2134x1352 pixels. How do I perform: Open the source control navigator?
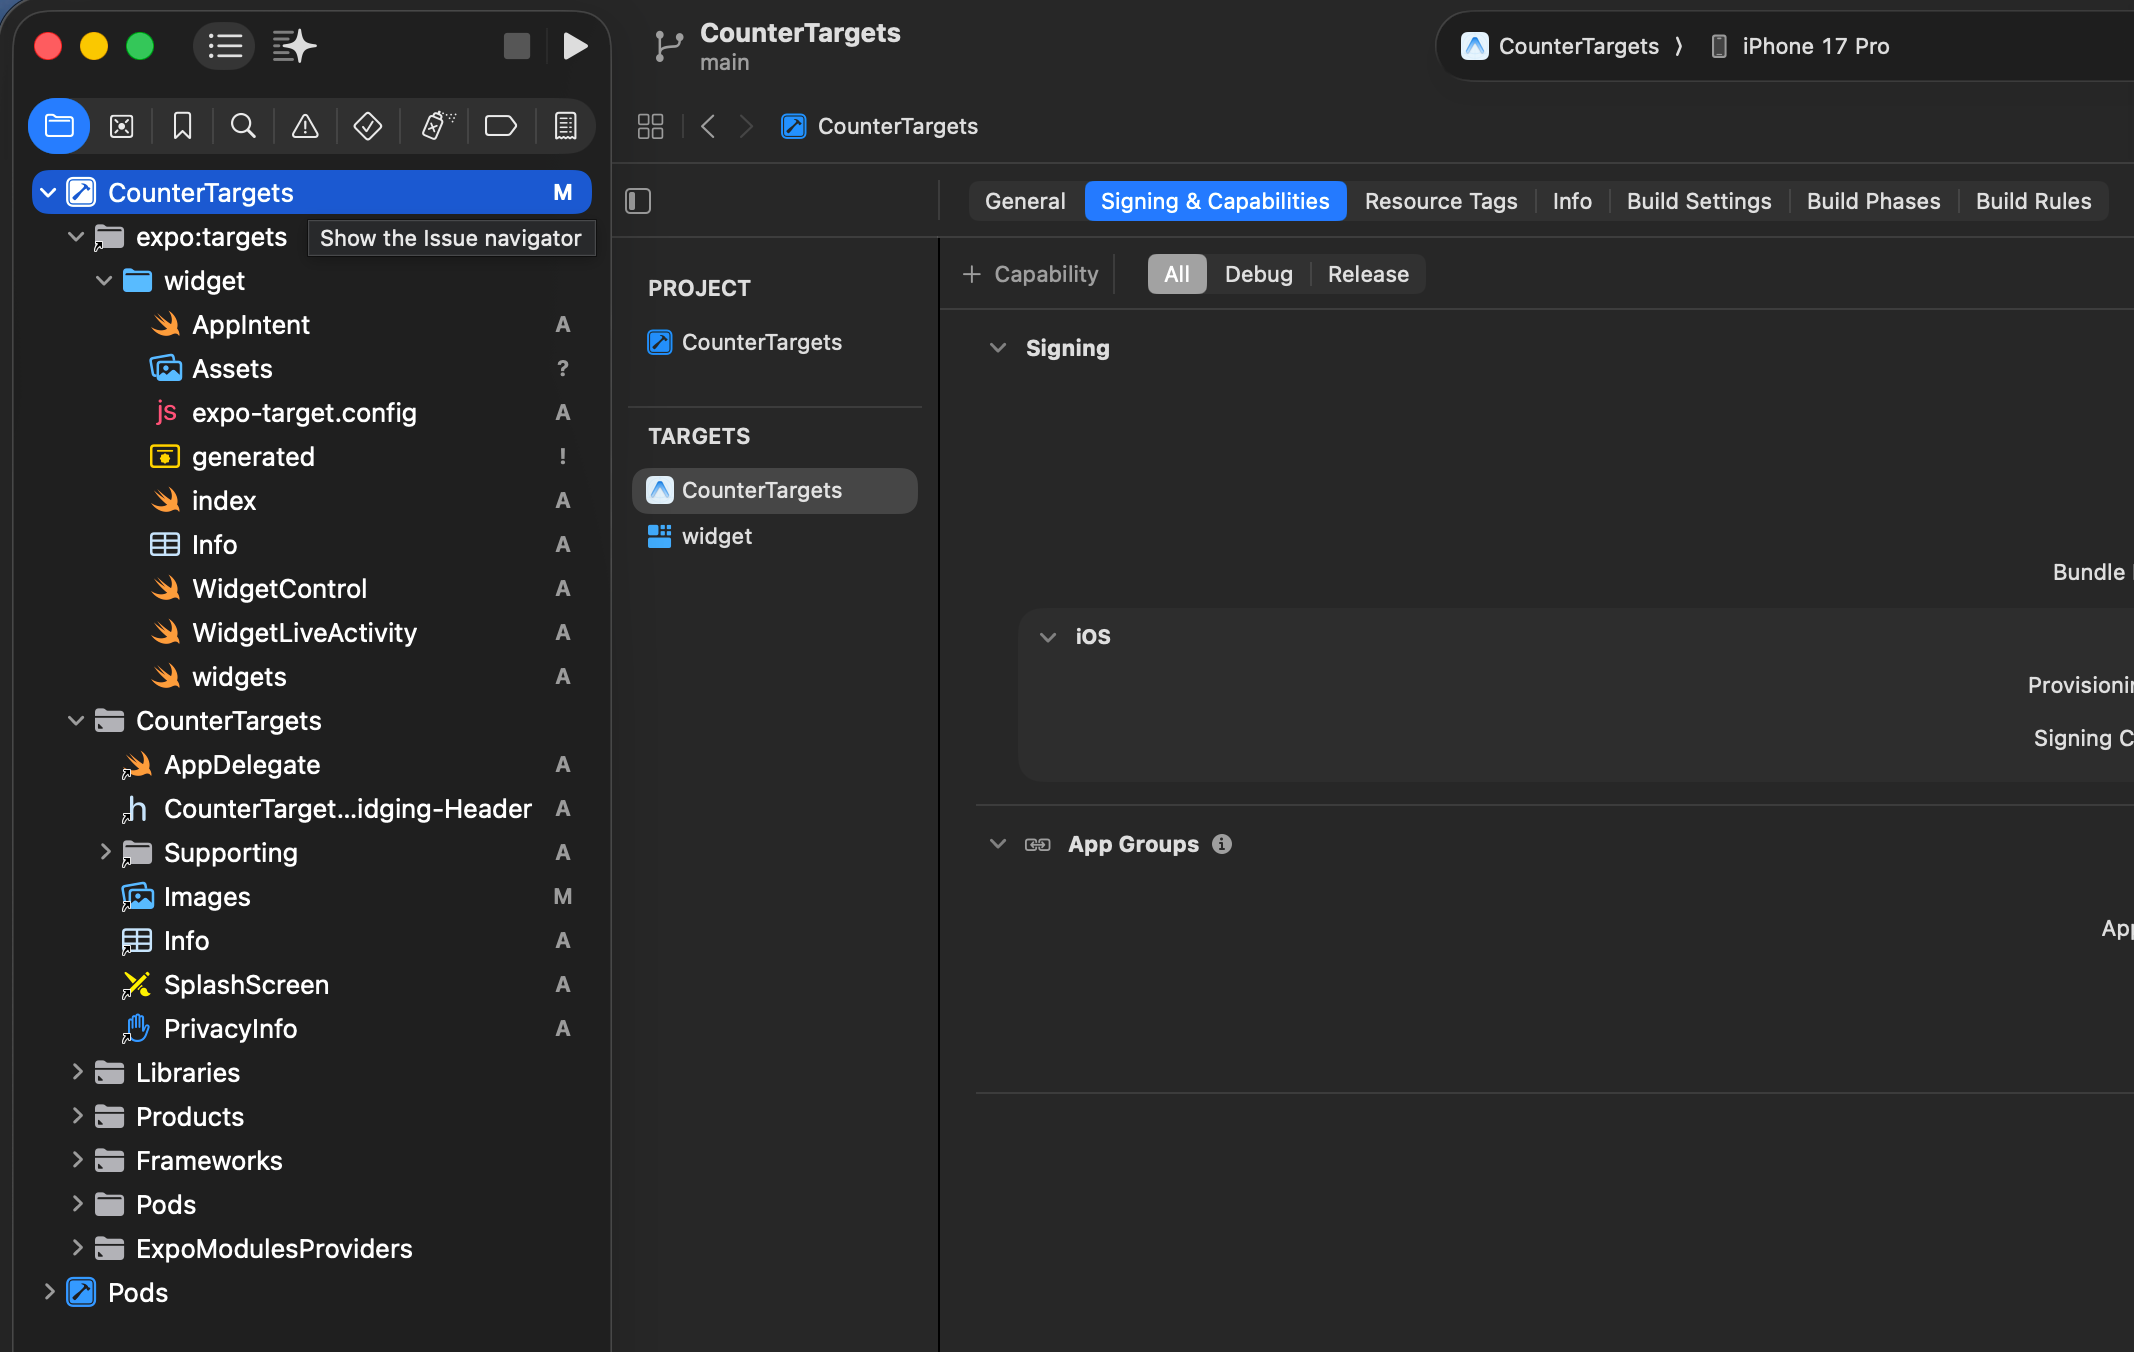121,126
